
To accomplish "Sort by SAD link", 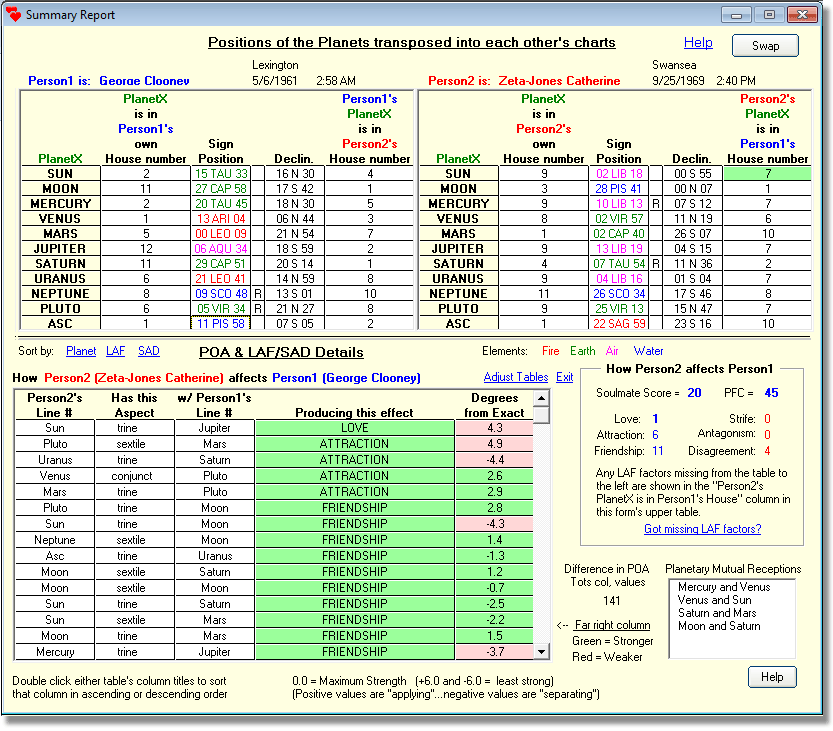I will click(148, 351).
